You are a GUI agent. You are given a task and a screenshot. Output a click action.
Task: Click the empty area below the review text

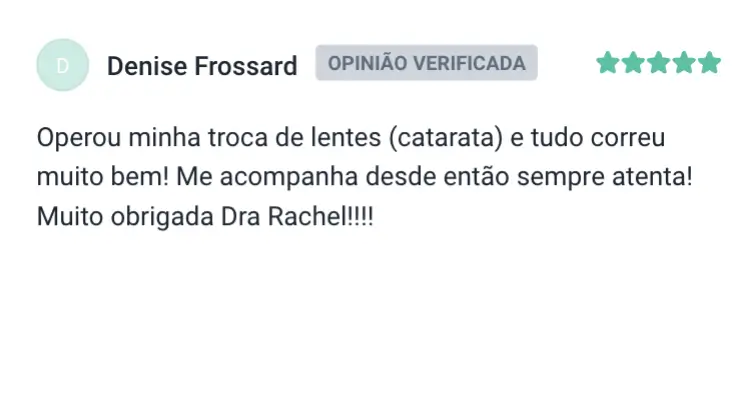tap(378, 310)
